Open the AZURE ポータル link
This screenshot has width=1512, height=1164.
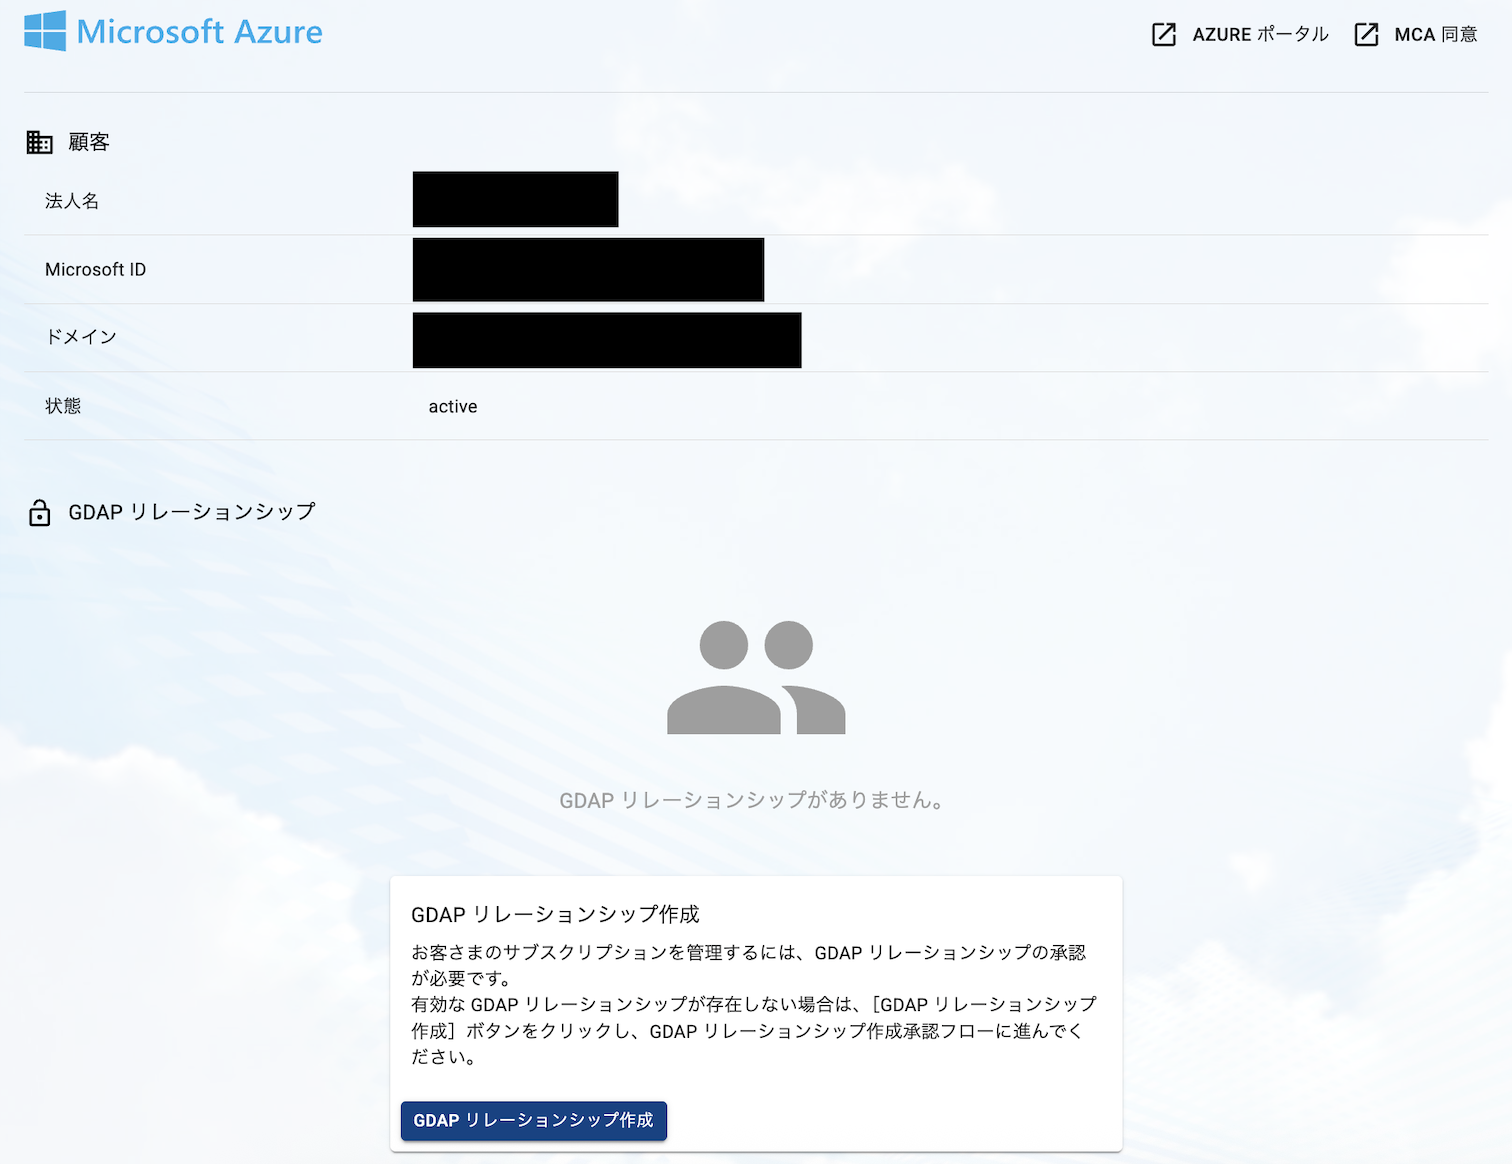click(x=1260, y=35)
